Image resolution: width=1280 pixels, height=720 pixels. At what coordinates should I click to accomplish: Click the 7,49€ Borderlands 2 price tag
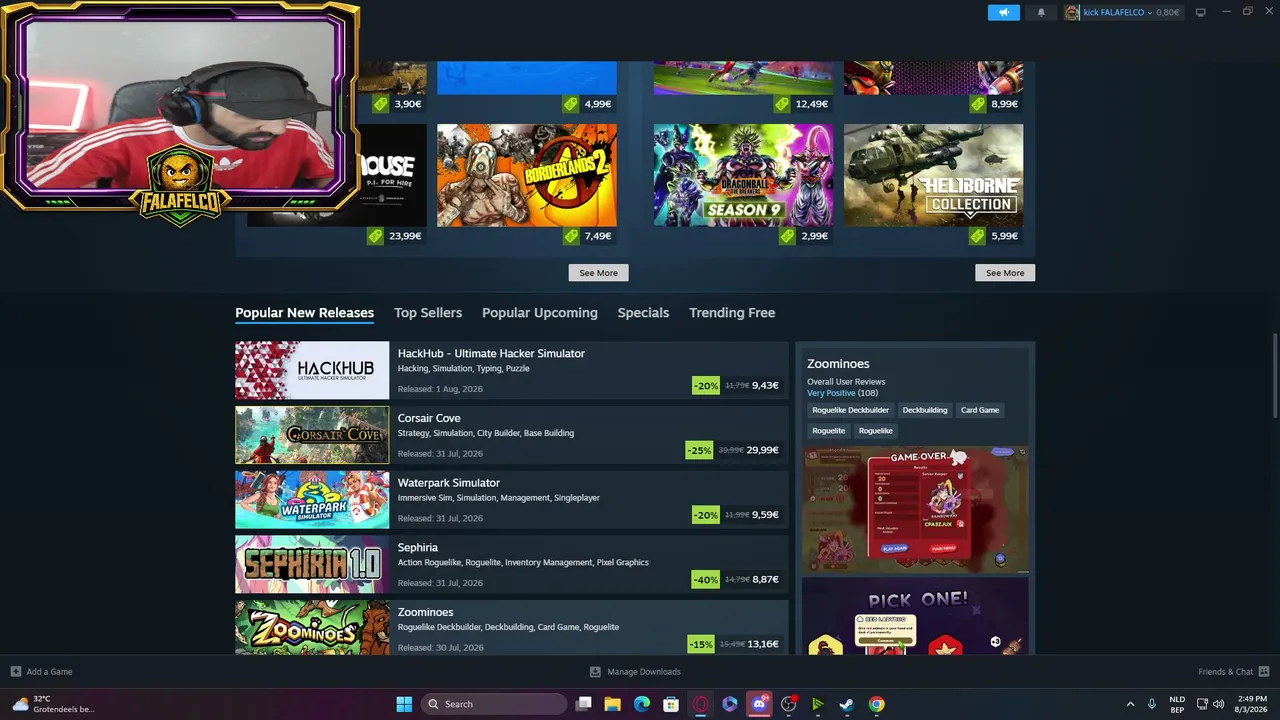(x=587, y=236)
